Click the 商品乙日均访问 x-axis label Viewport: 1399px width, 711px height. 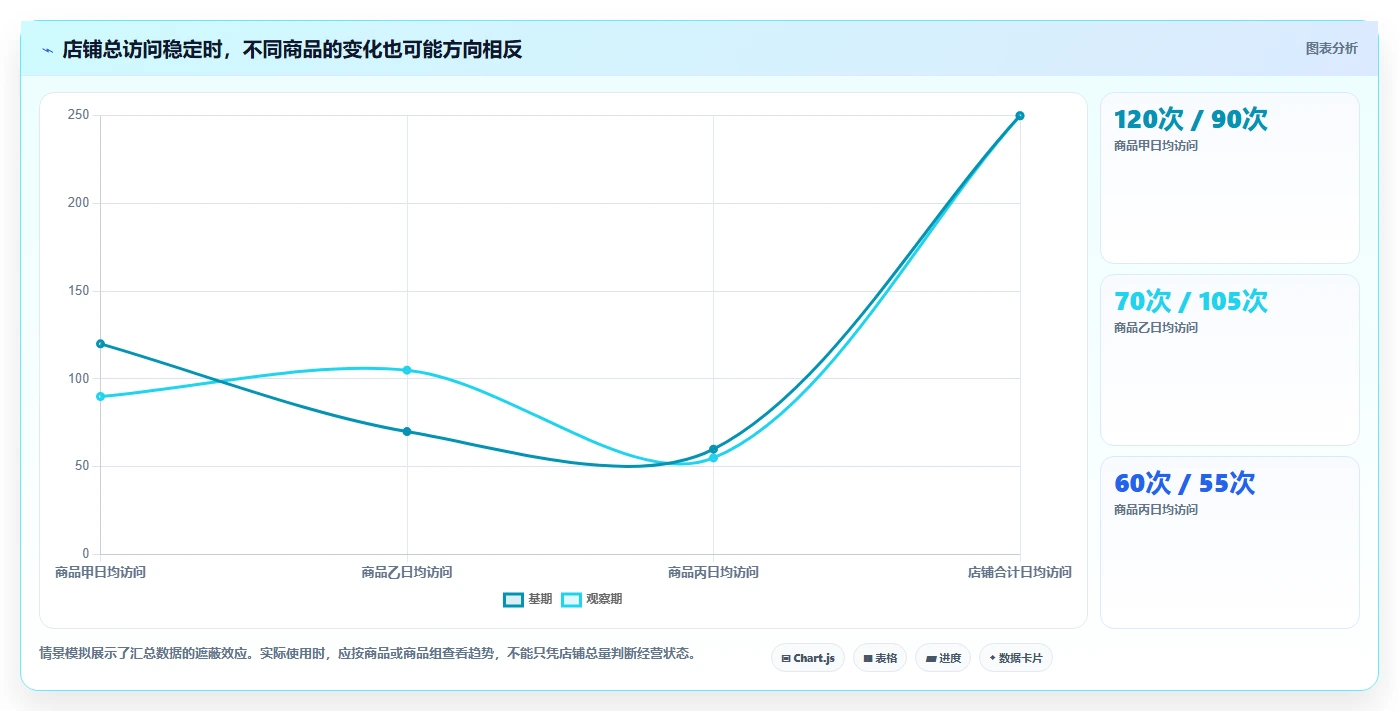[x=407, y=572]
